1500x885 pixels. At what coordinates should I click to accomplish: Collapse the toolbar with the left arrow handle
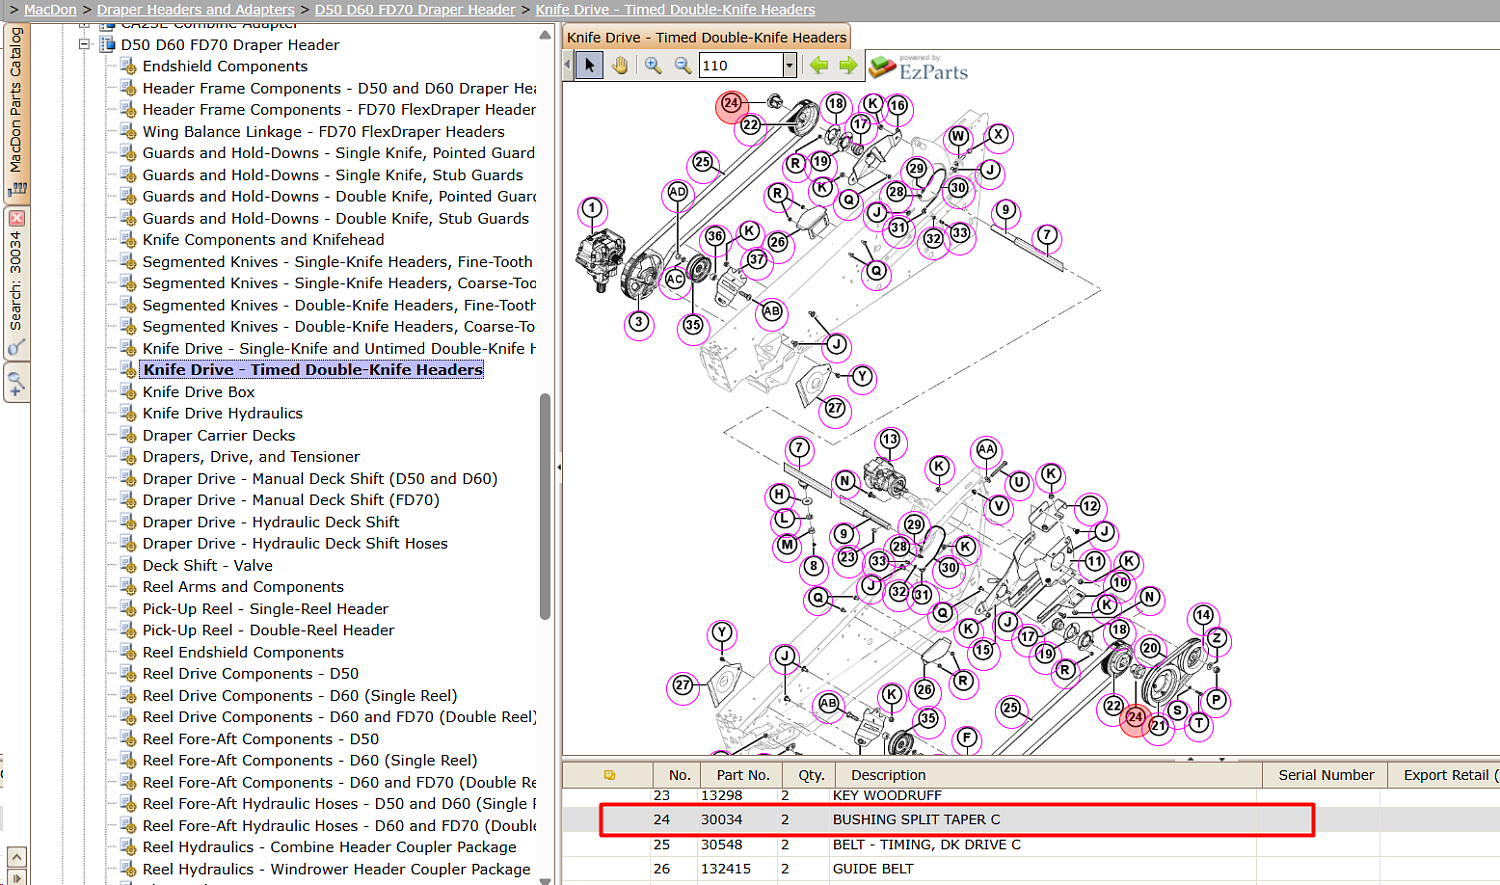click(568, 66)
